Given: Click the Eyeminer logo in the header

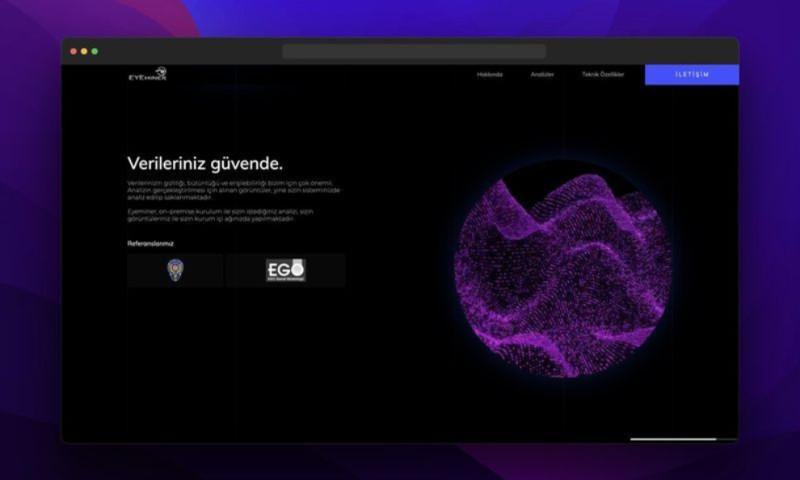Looking at the screenshot, I should click(x=147, y=74).
